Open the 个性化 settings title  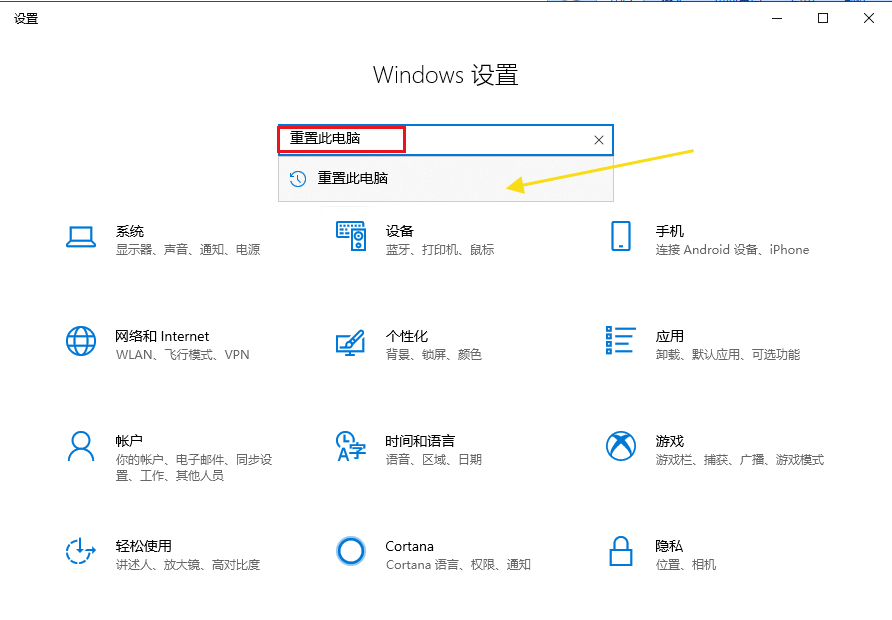406,336
